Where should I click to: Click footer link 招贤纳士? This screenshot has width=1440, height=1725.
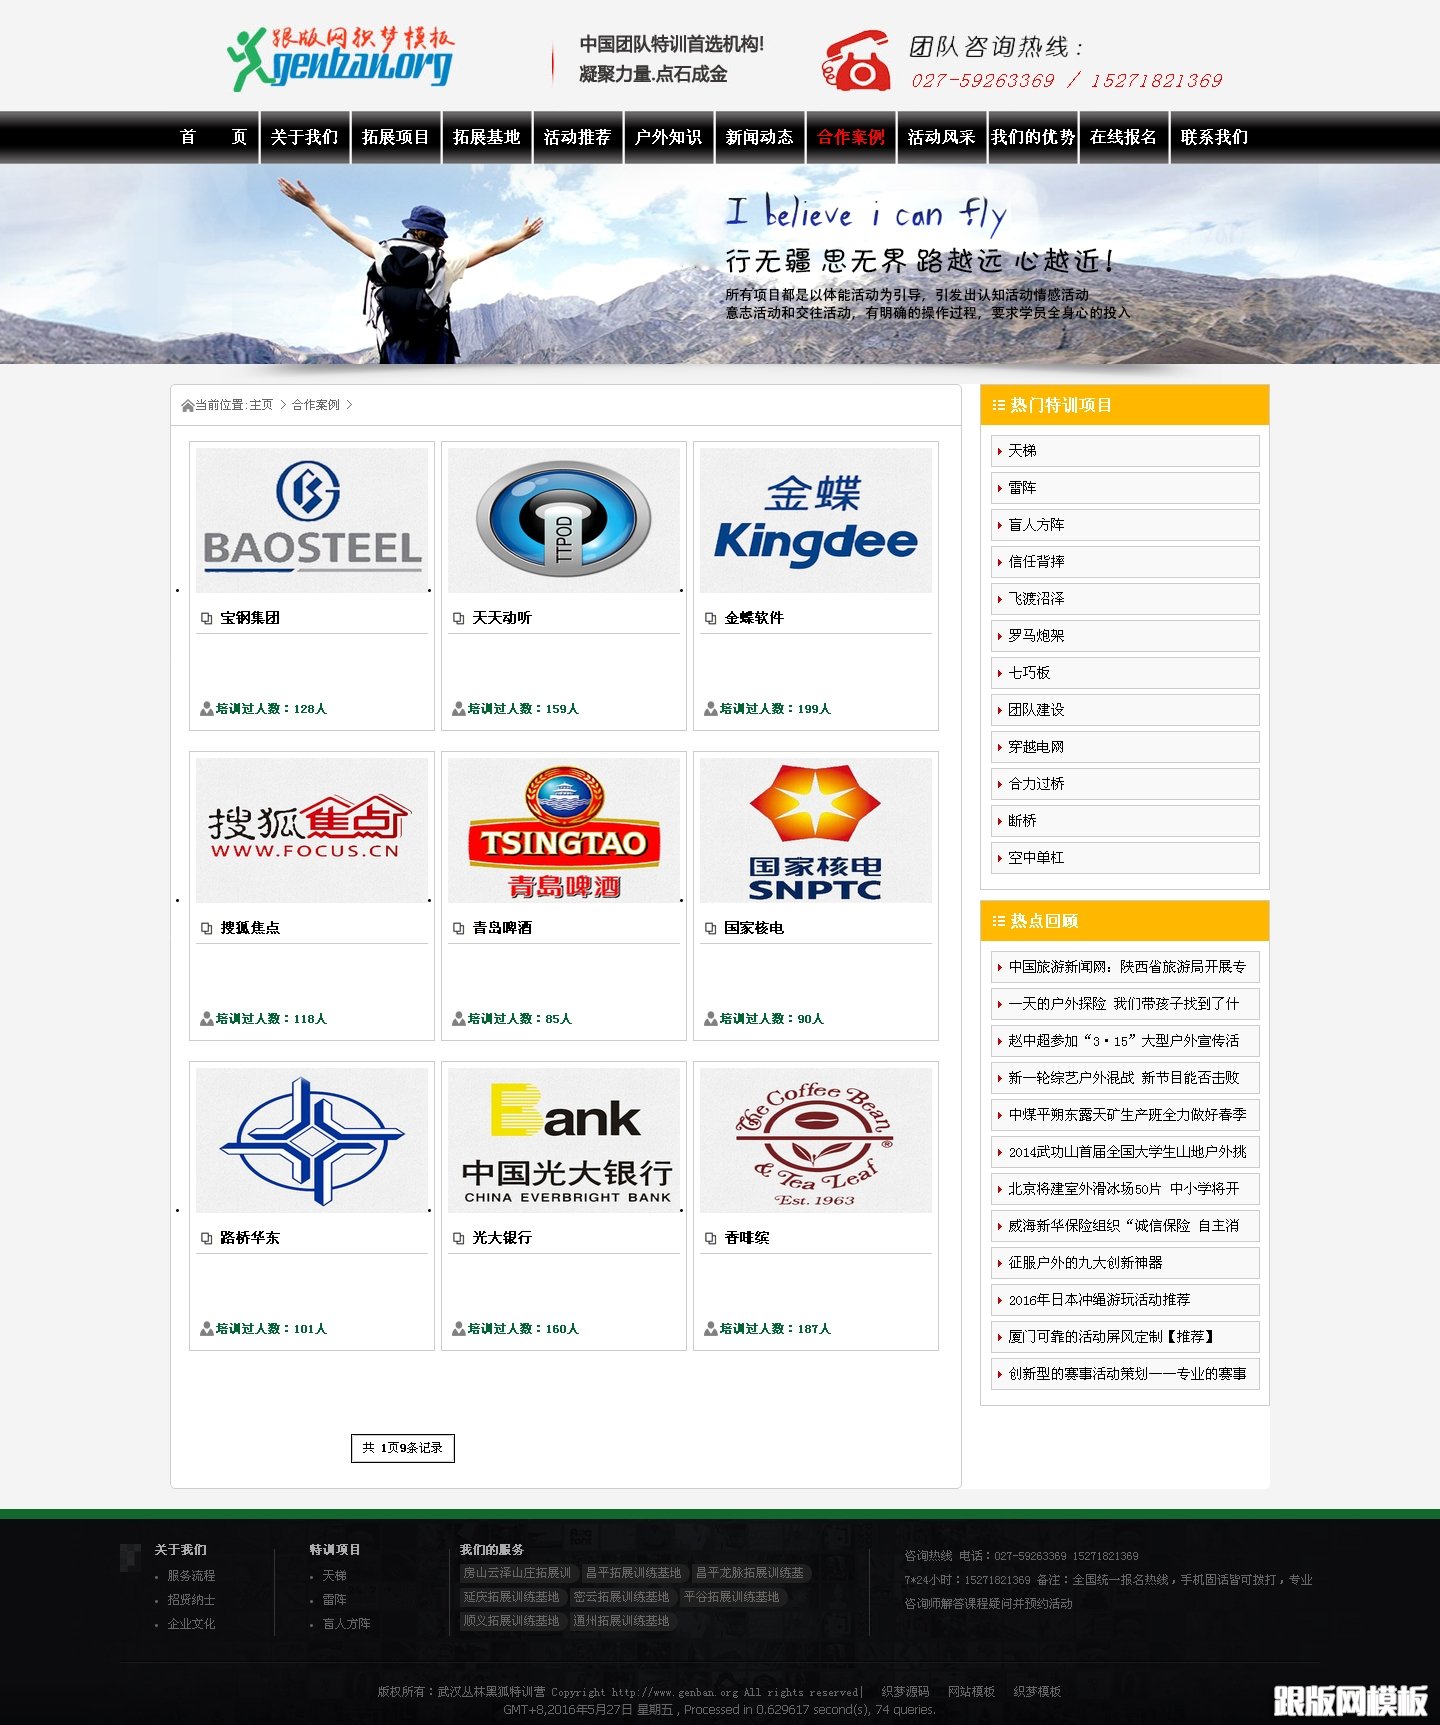(191, 1600)
